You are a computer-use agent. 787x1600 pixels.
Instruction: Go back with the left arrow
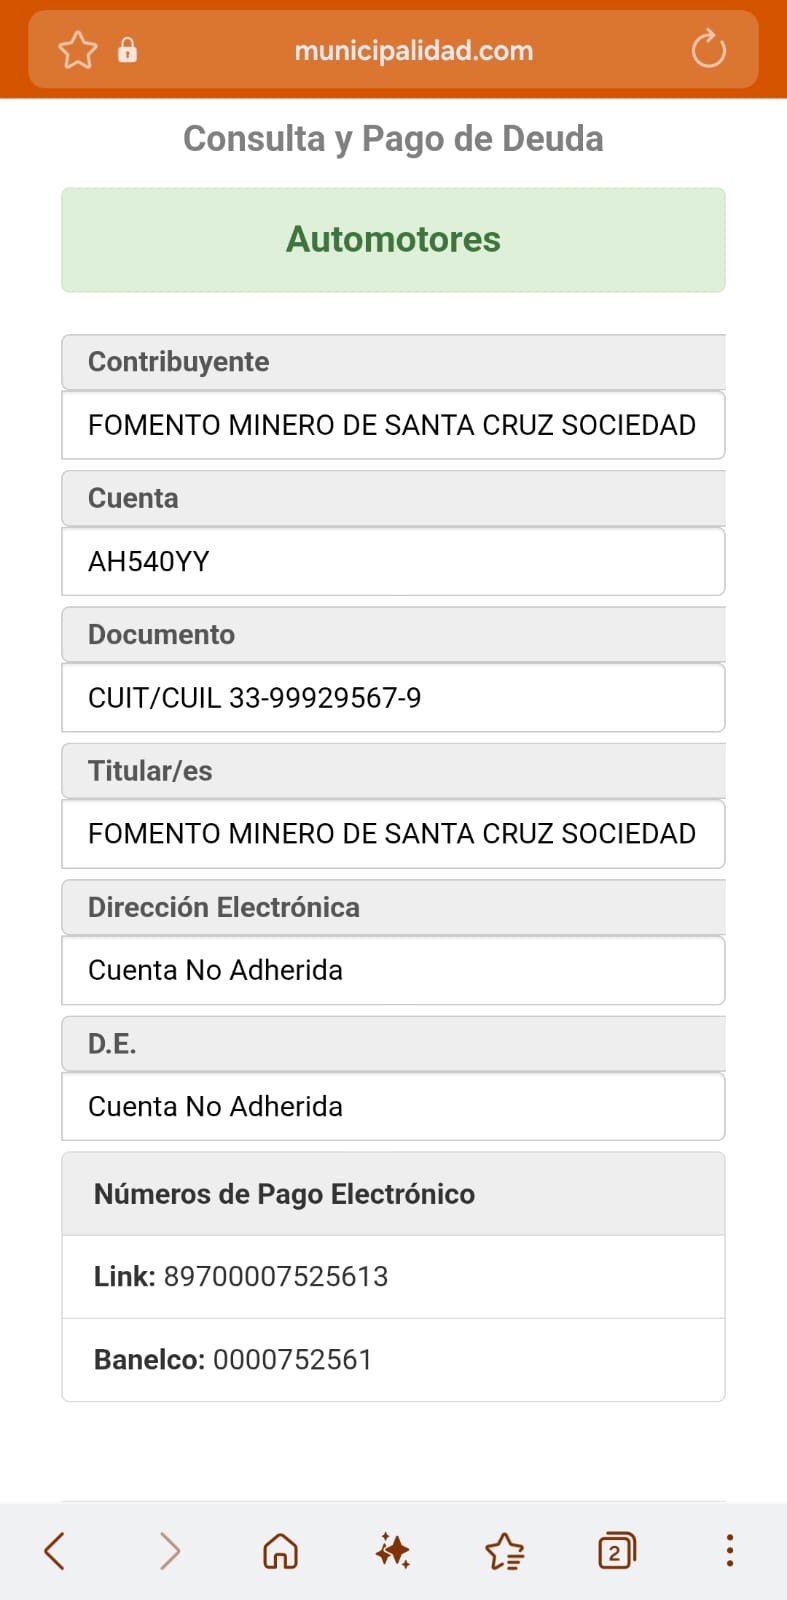point(56,1551)
